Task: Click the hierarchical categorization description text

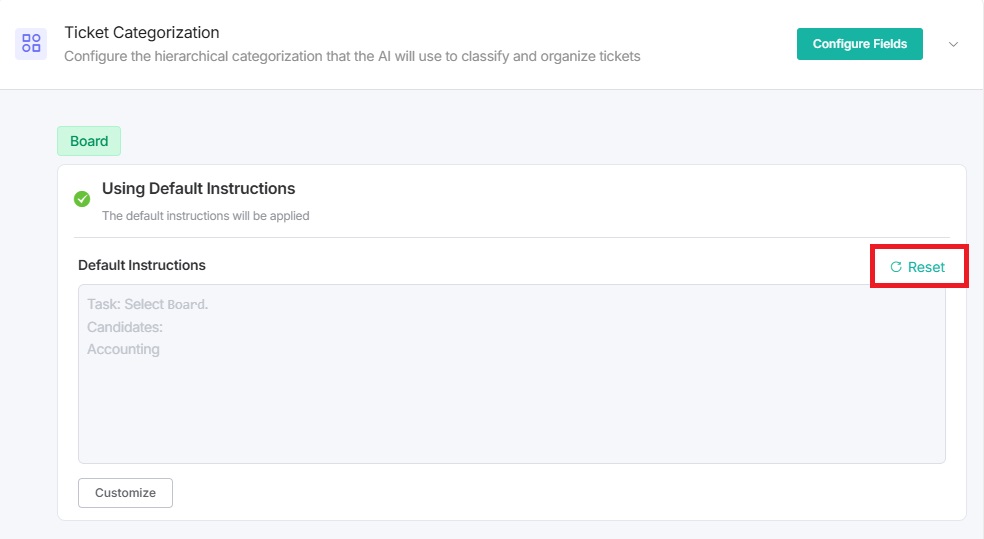Action: (x=352, y=56)
